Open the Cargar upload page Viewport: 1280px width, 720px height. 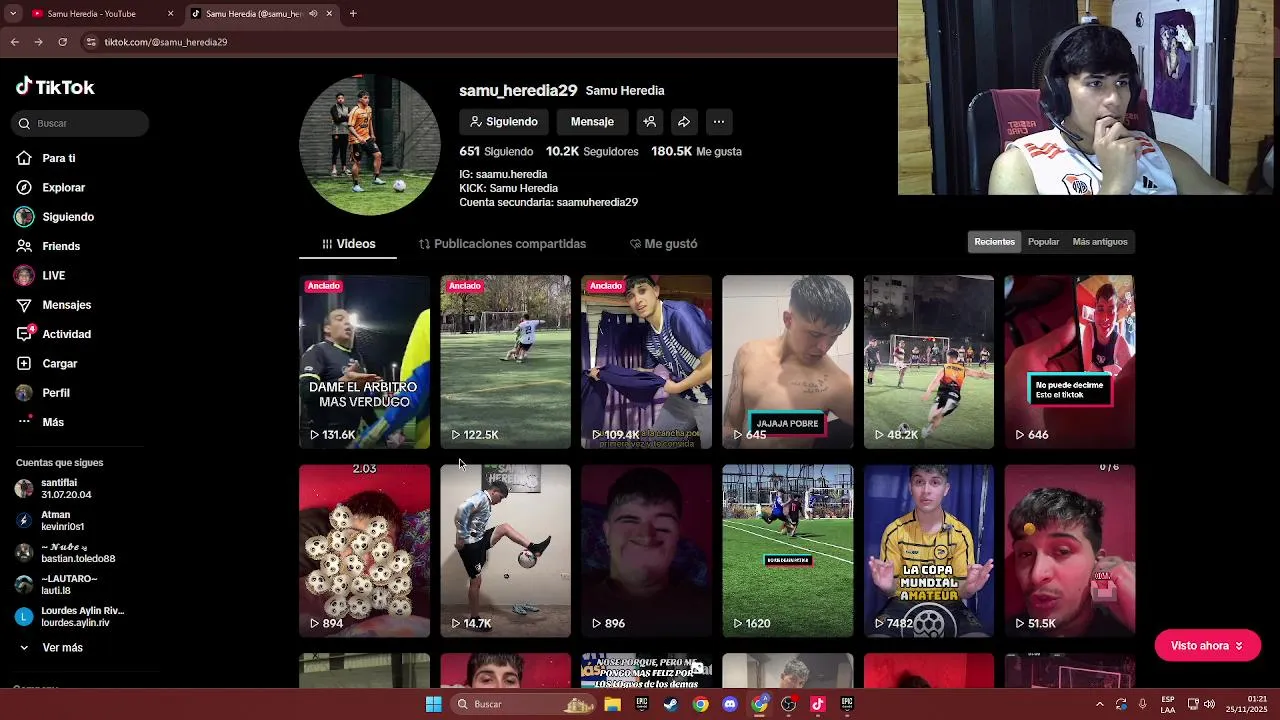(x=47, y=363)
